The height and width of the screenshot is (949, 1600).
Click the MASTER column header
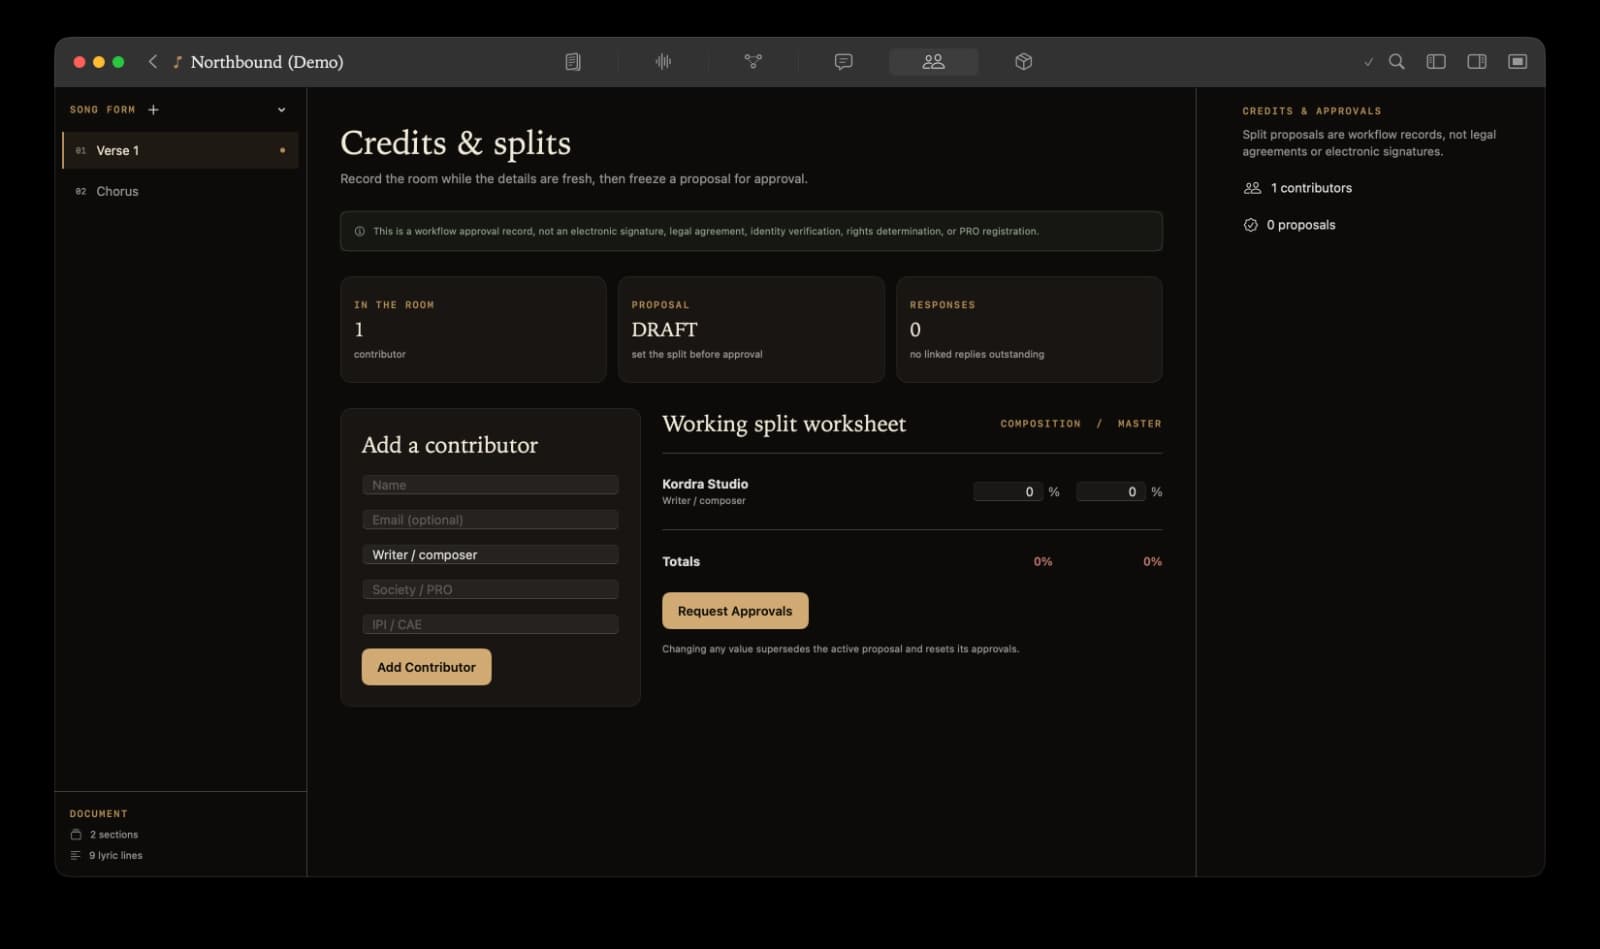1139,424
